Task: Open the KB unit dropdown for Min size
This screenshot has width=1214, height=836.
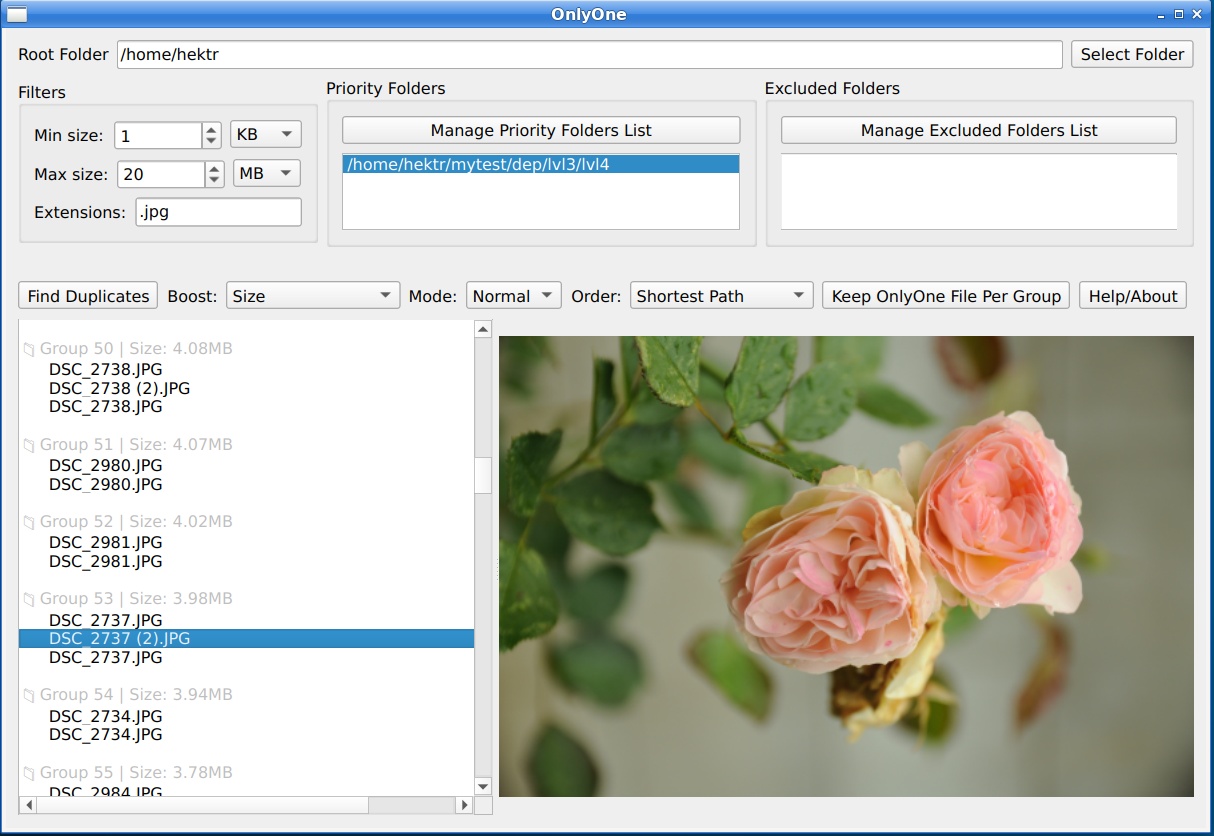Action: tap(265, 133)
